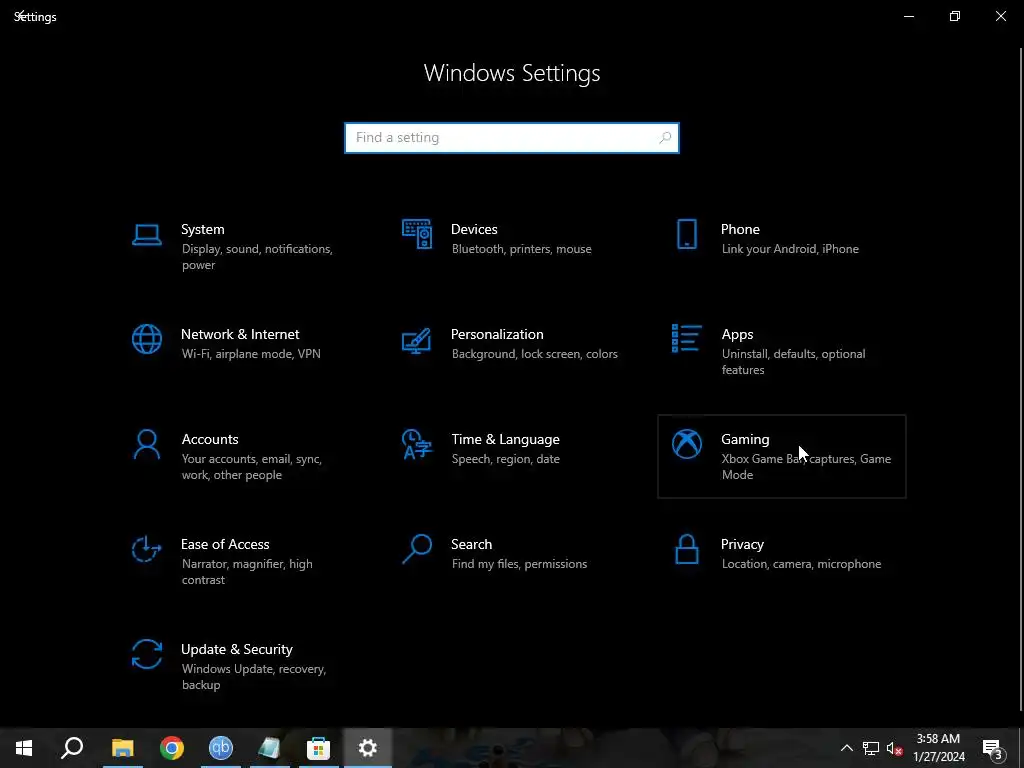This screenshot has width=1024, height=768.
Task: Click 'Find my files, permissions' text
Action: click(x=519, y=564)
